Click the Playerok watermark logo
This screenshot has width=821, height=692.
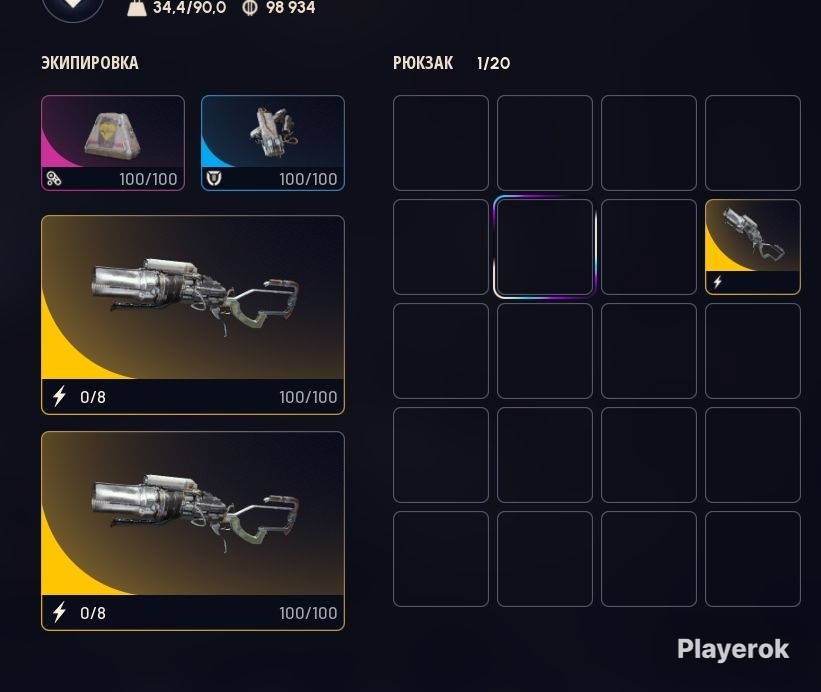[733, 650]
